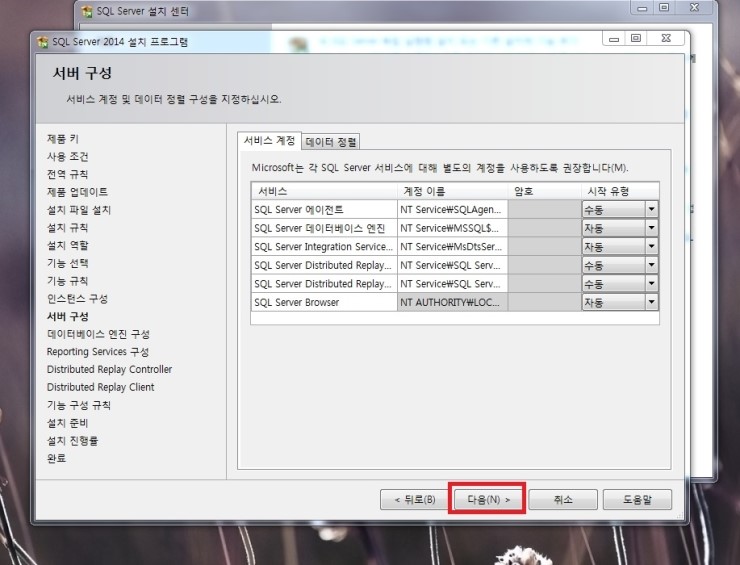This screenshot has width=740, height=565.
Task: Select the 제품 업데이트 step in sidebar
Action: (77, 192)
